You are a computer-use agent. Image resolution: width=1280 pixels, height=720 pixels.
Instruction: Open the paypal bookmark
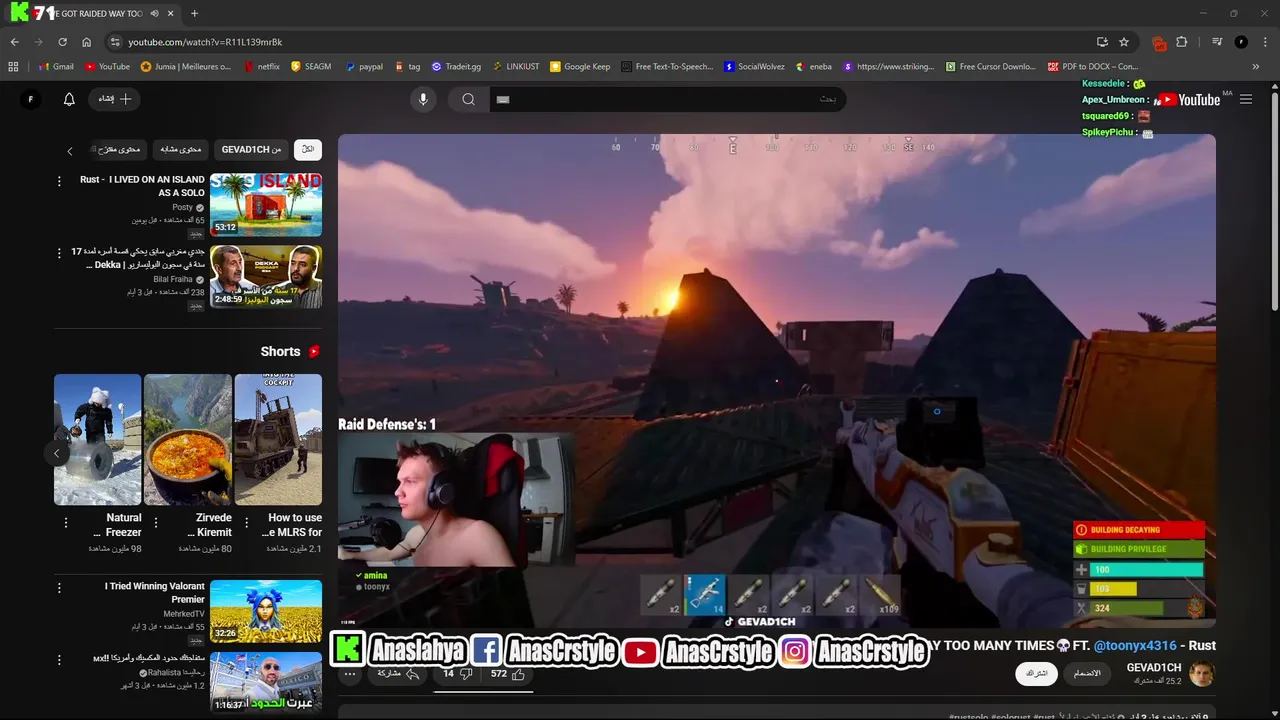click(x=364, y=67)
